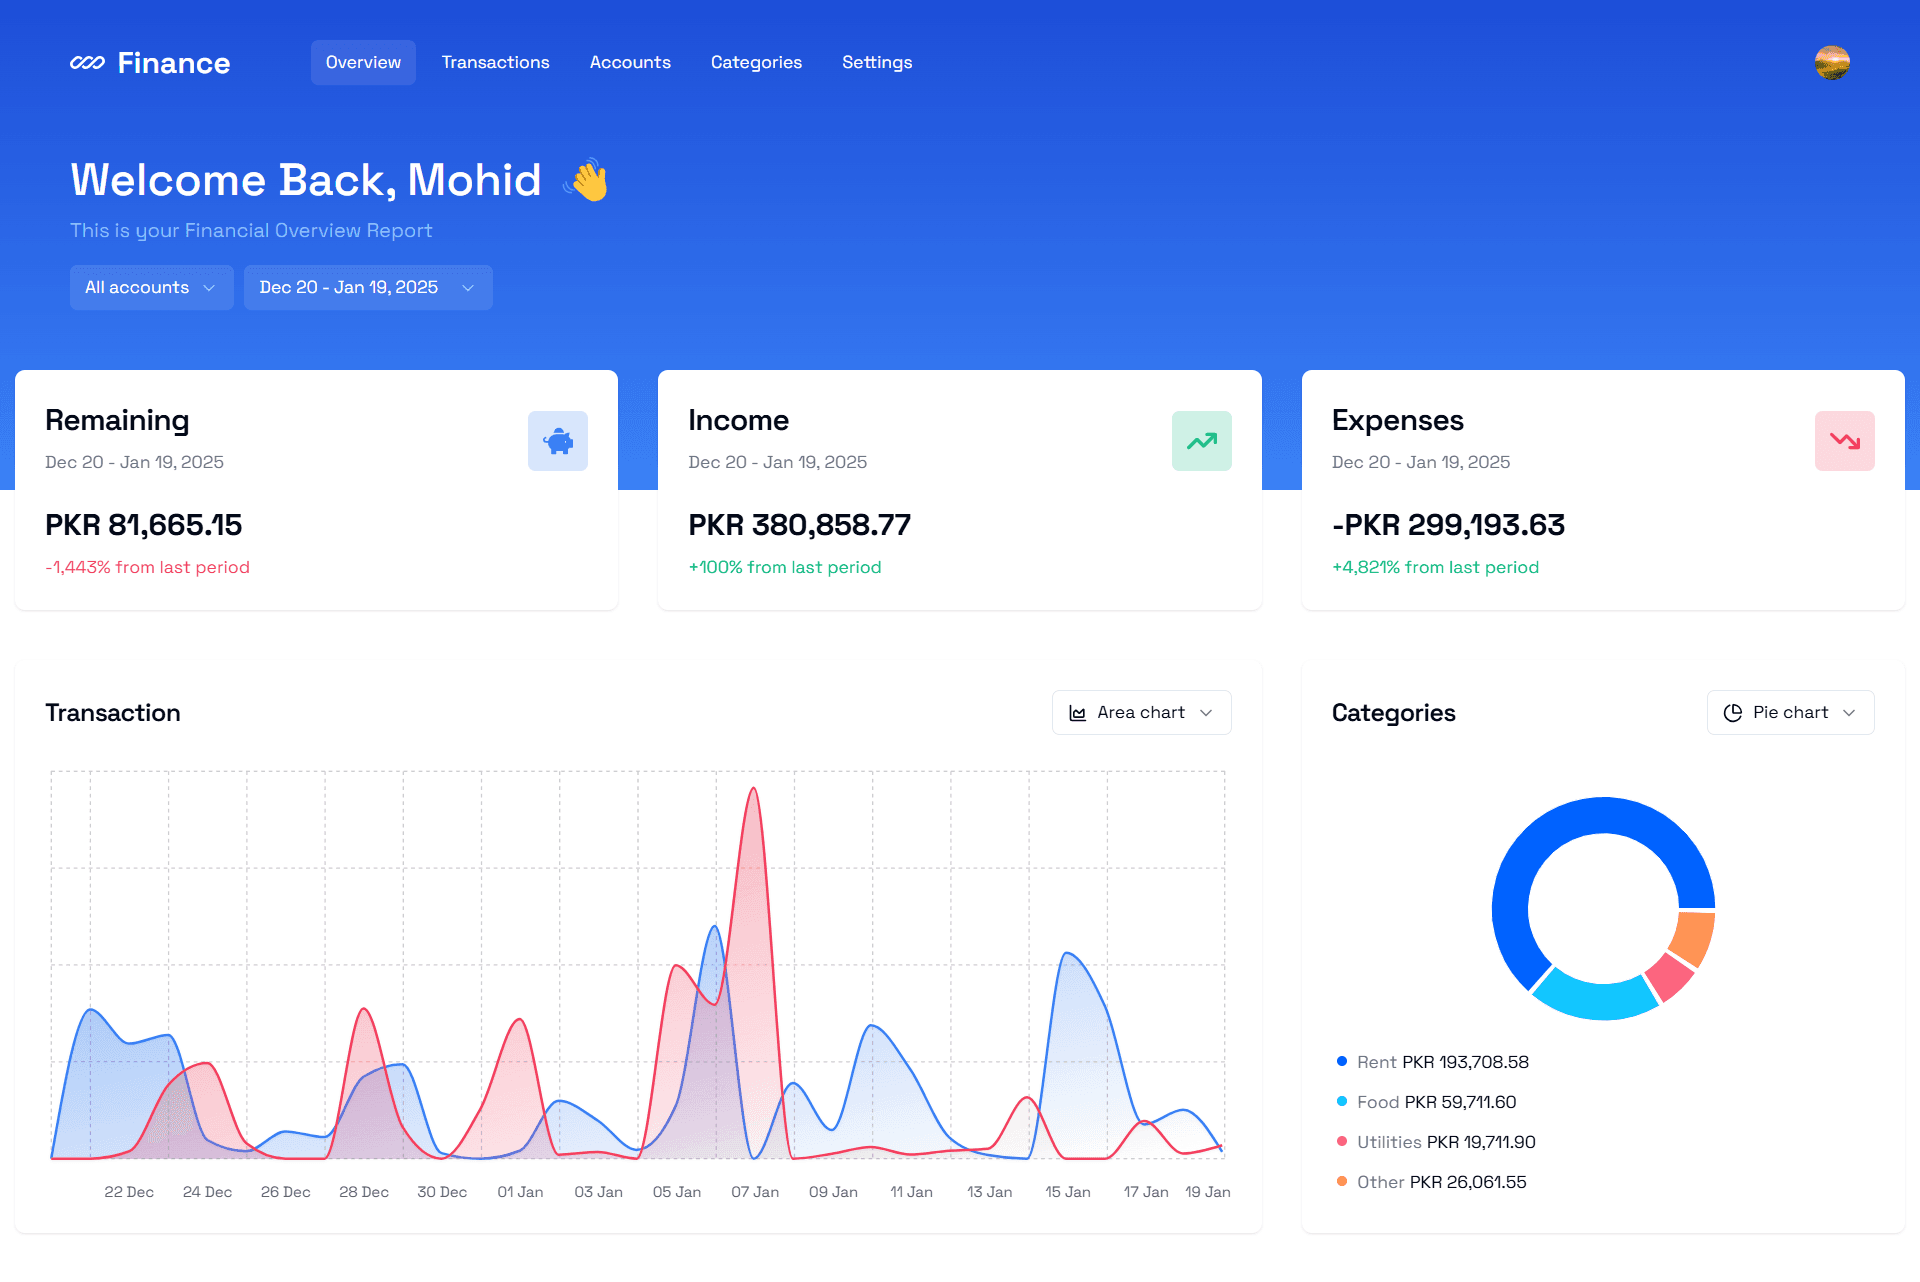Click the green trending-up icon on Income card
1920x1282 pixels.
point(1201,440)
